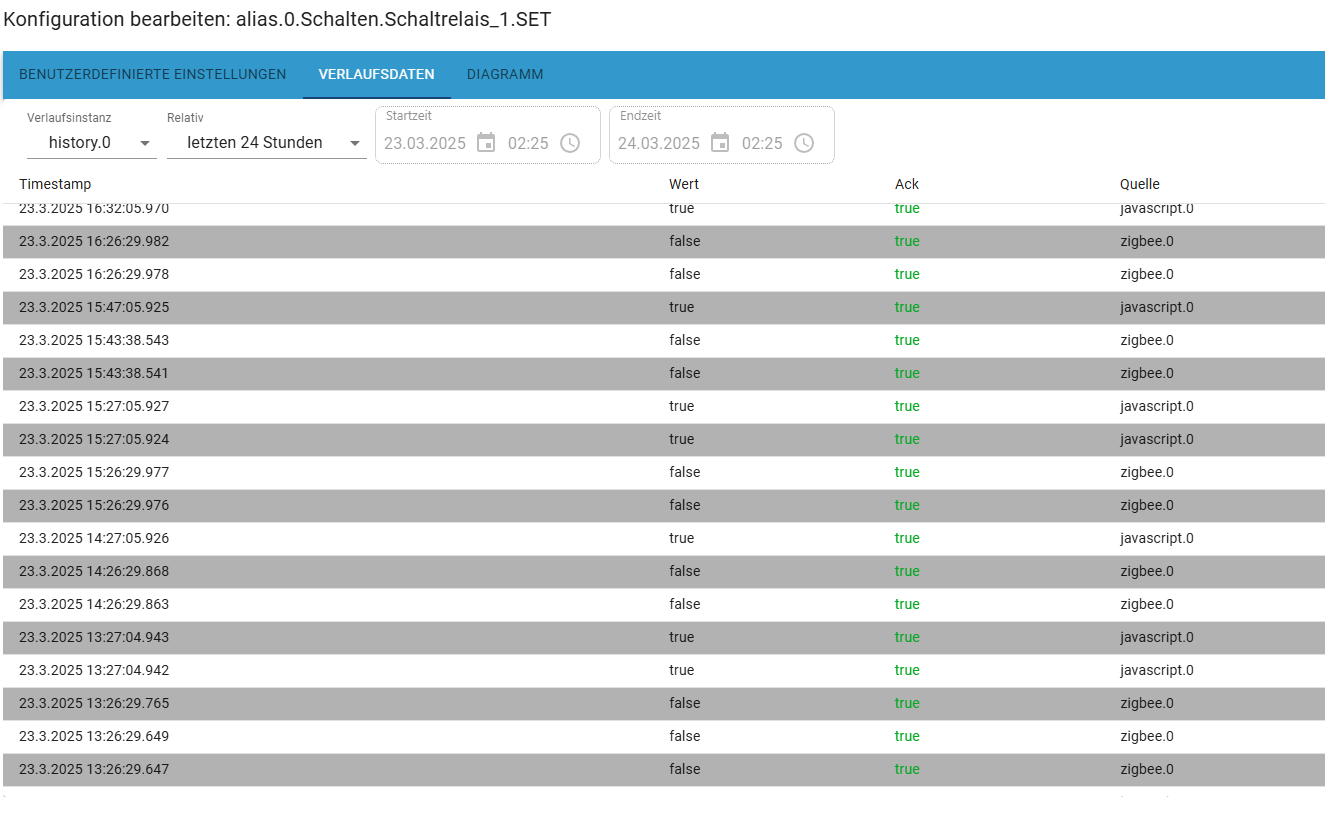Select timestamp 23.3.2025 13:27:04.942
Viewport: 1325px width, 816px height.
point(94,670)
